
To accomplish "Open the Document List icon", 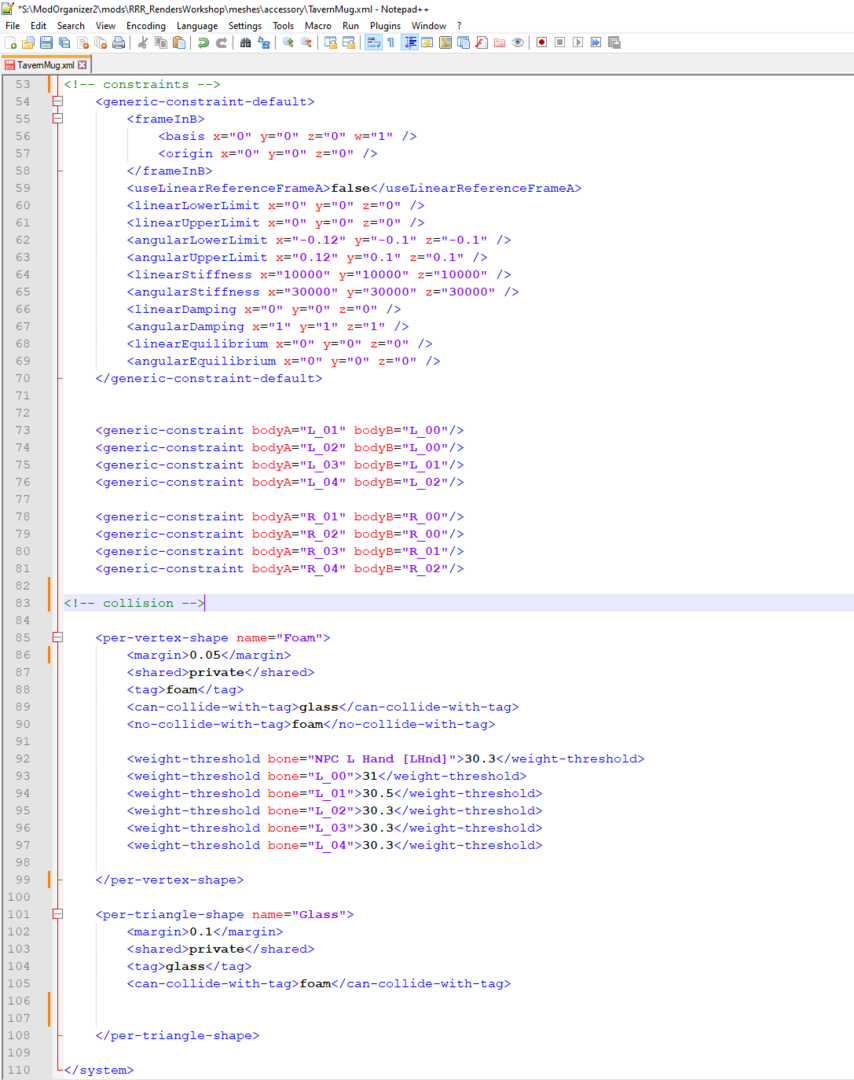I will click(464, 43).
